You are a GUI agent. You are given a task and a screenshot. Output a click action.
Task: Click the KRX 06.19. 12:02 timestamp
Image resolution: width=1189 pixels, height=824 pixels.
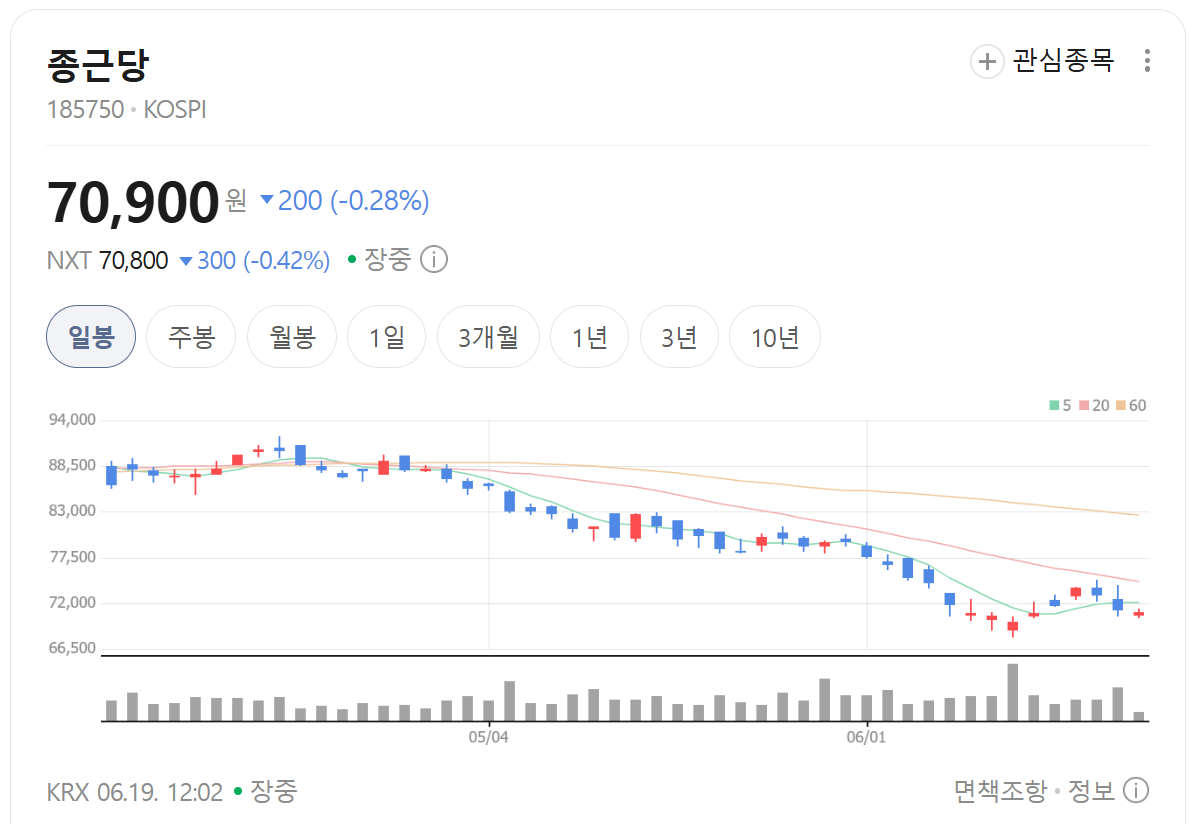point(135,792)
